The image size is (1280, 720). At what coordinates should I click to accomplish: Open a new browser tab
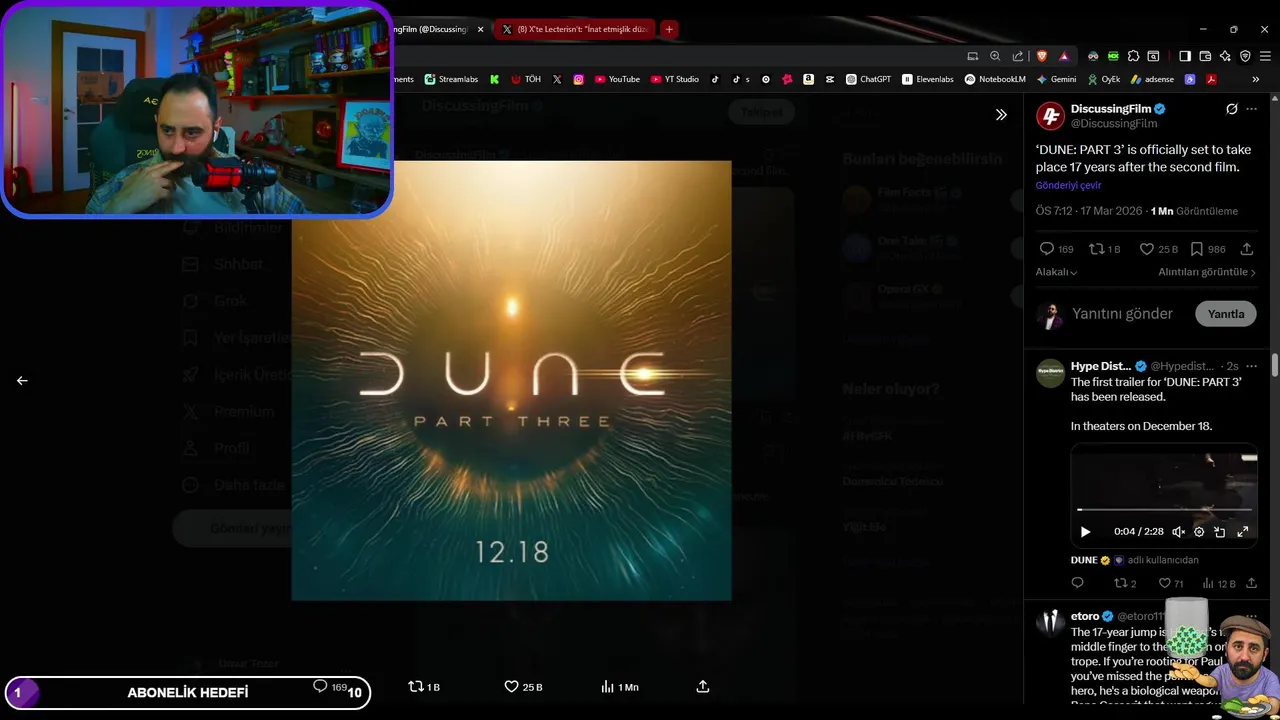pos(669,29)
